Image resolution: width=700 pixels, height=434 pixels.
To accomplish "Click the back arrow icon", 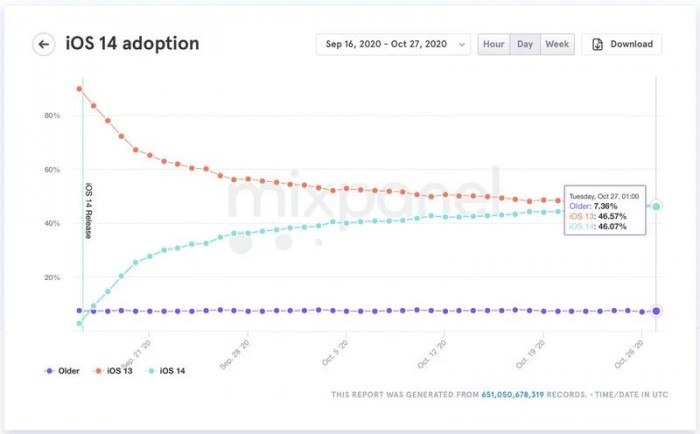I will pyautogui.click(x=44, y=44).
